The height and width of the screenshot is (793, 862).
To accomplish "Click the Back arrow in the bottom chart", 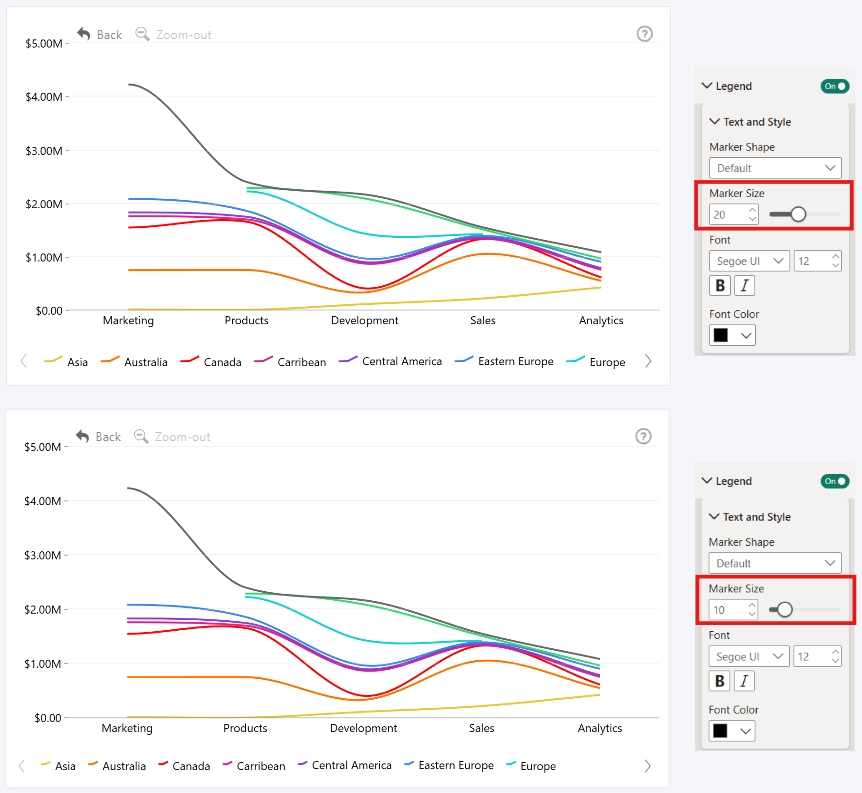I will (x=83, y=437).
